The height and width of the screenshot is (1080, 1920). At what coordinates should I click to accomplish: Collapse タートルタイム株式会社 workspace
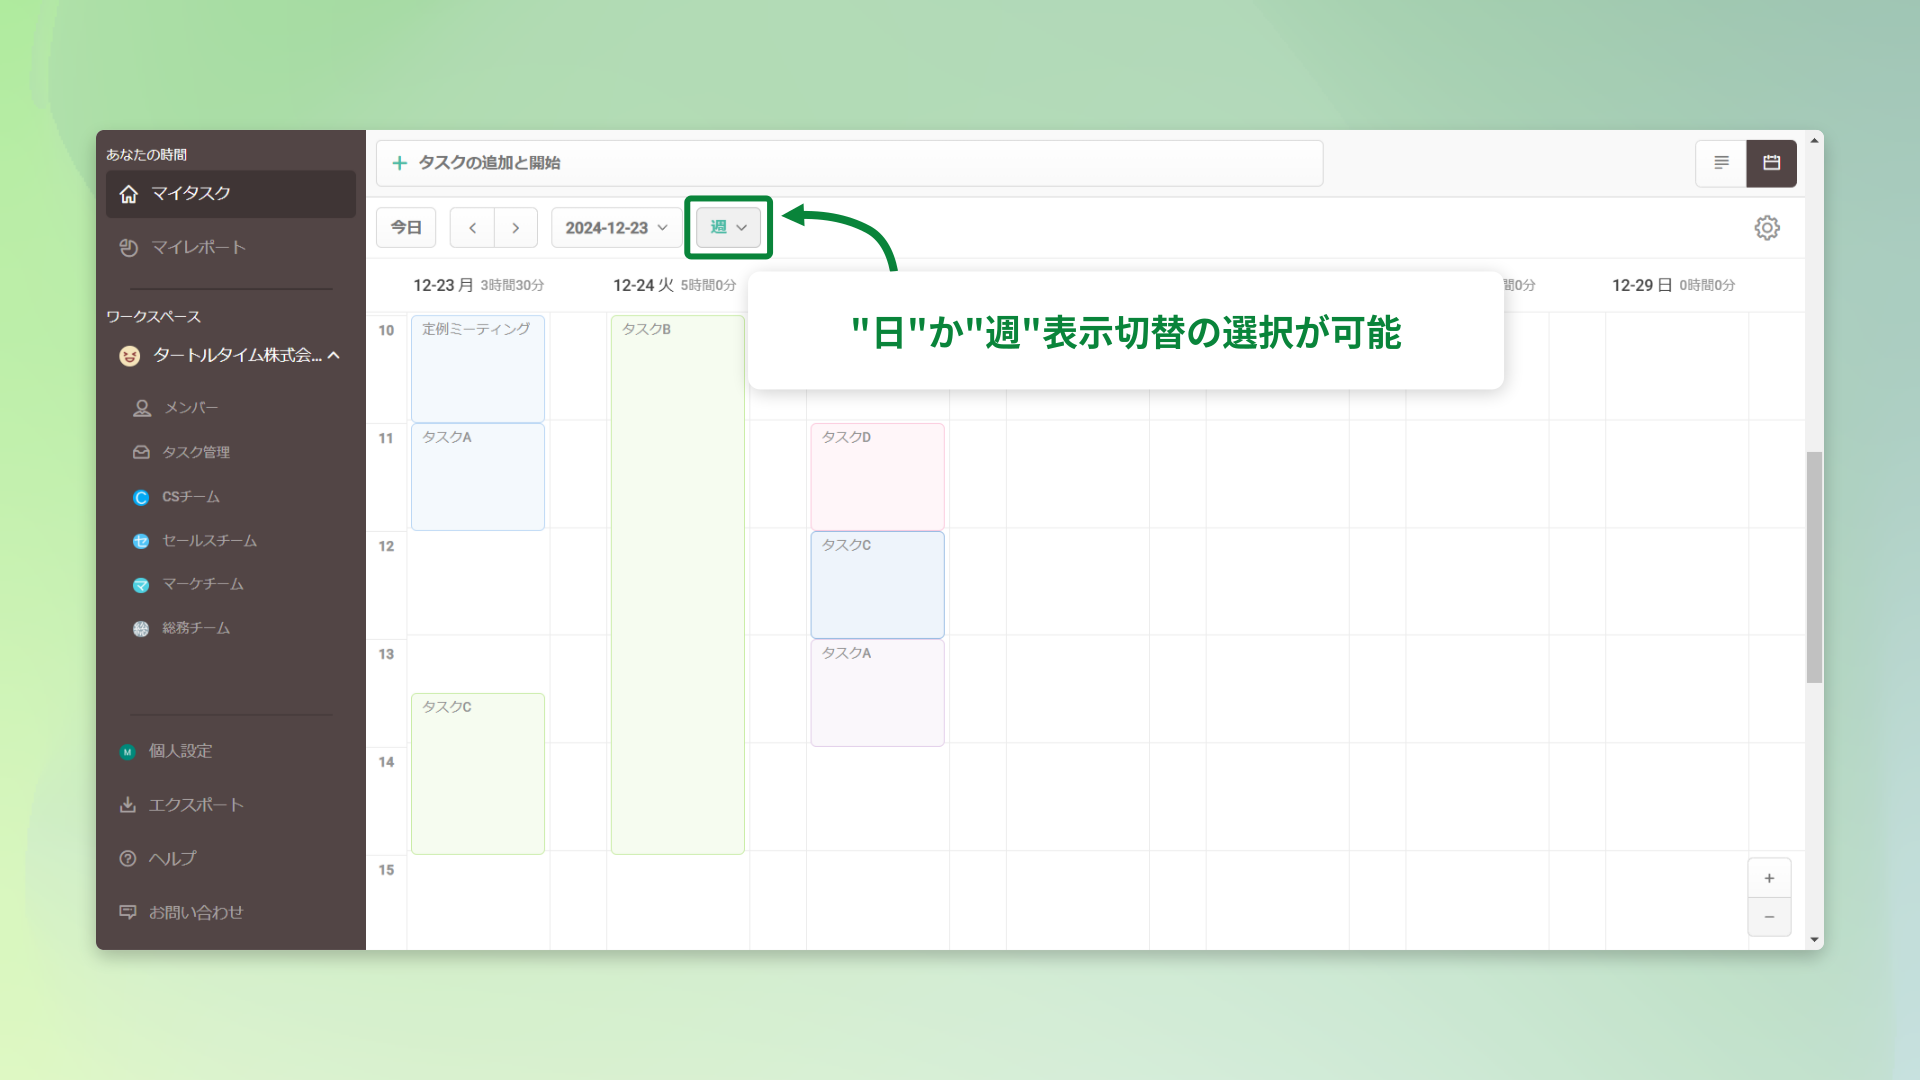coord(334,355)
